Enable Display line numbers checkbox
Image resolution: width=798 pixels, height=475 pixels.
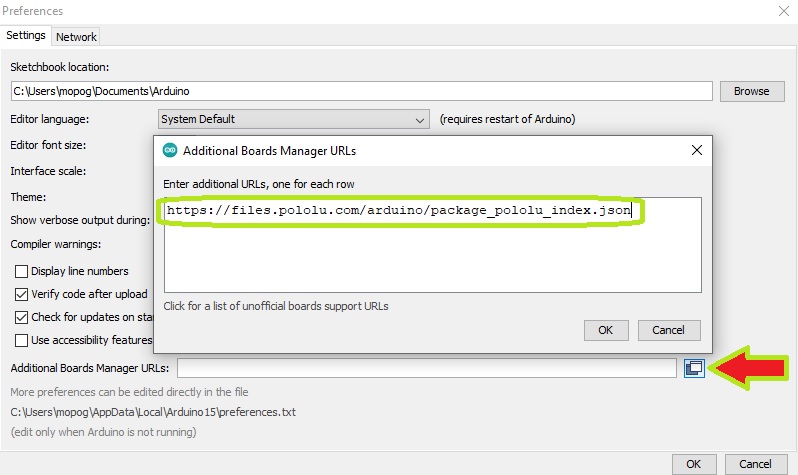tap(21, 271)
